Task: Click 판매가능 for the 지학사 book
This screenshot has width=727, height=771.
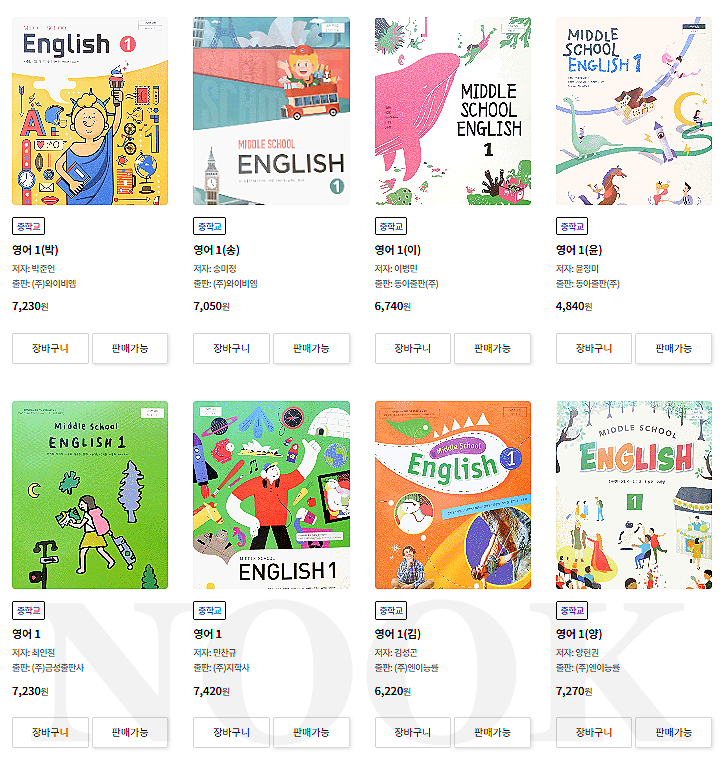Action: coord(311,732)
